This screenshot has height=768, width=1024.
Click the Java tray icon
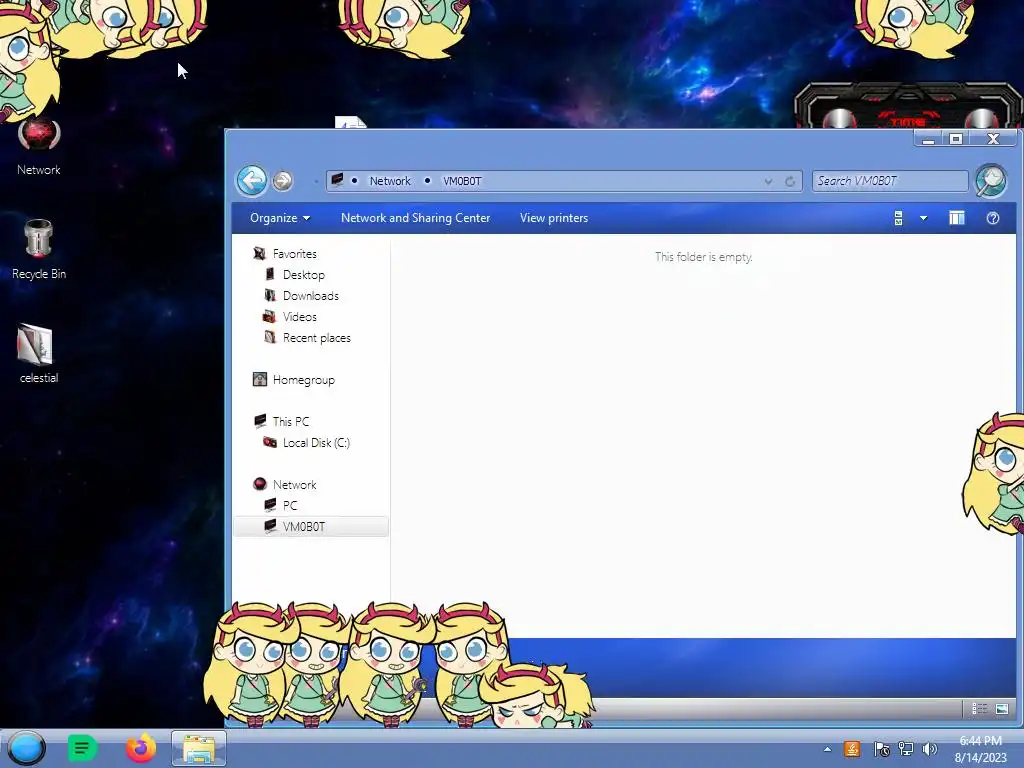[852, 749]
